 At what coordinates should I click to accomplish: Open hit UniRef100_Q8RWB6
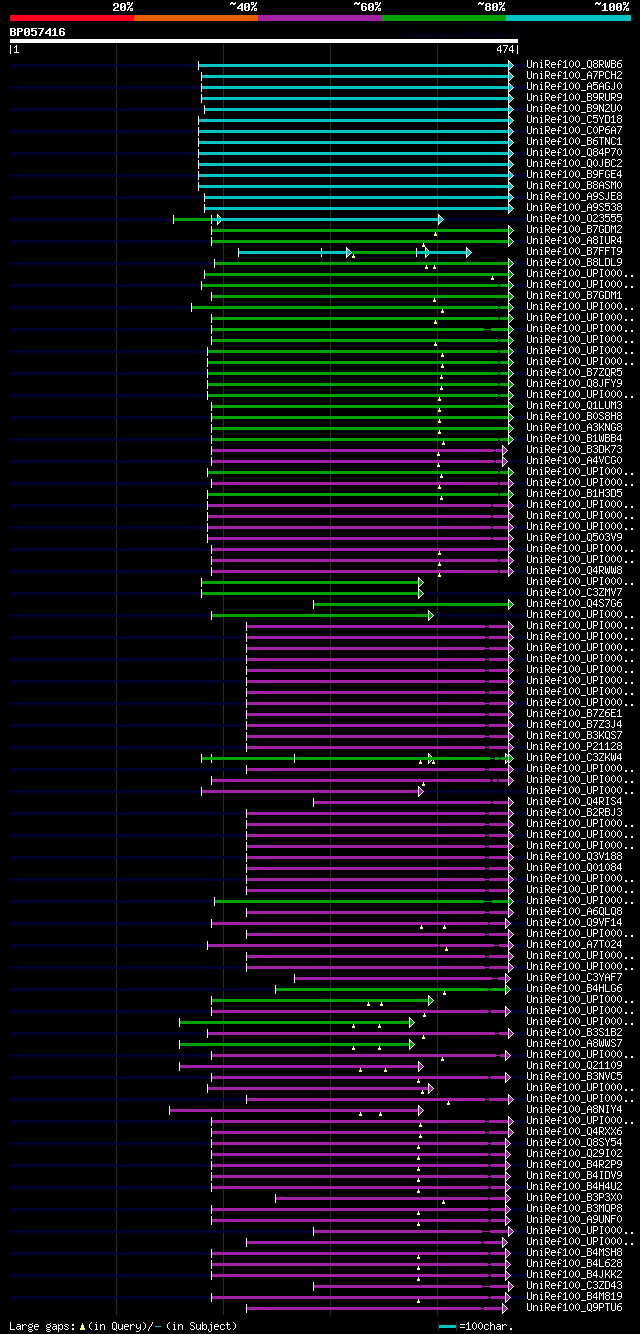tap(574, 64)
